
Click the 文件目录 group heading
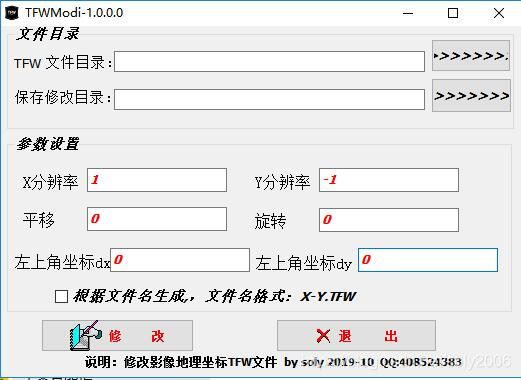click(47, 34)
